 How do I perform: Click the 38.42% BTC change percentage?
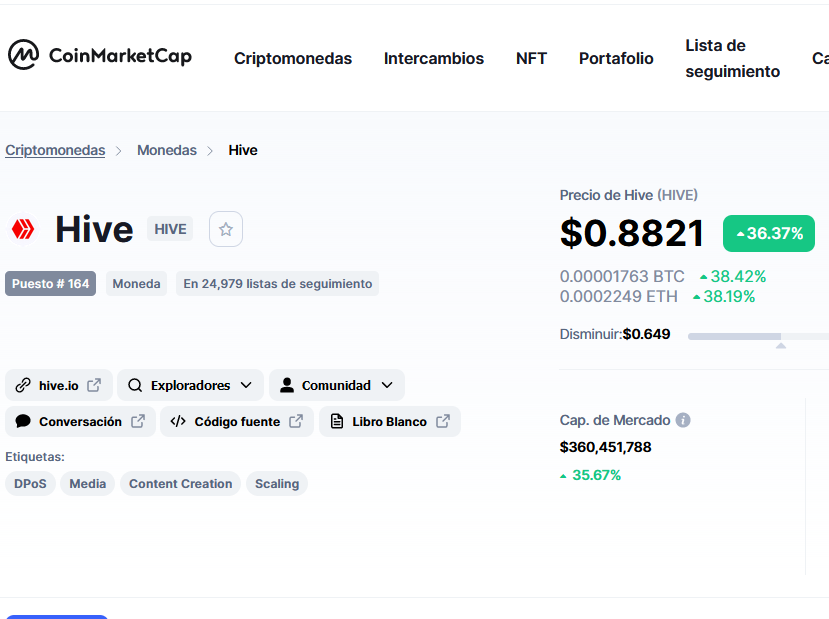(733, 276)
